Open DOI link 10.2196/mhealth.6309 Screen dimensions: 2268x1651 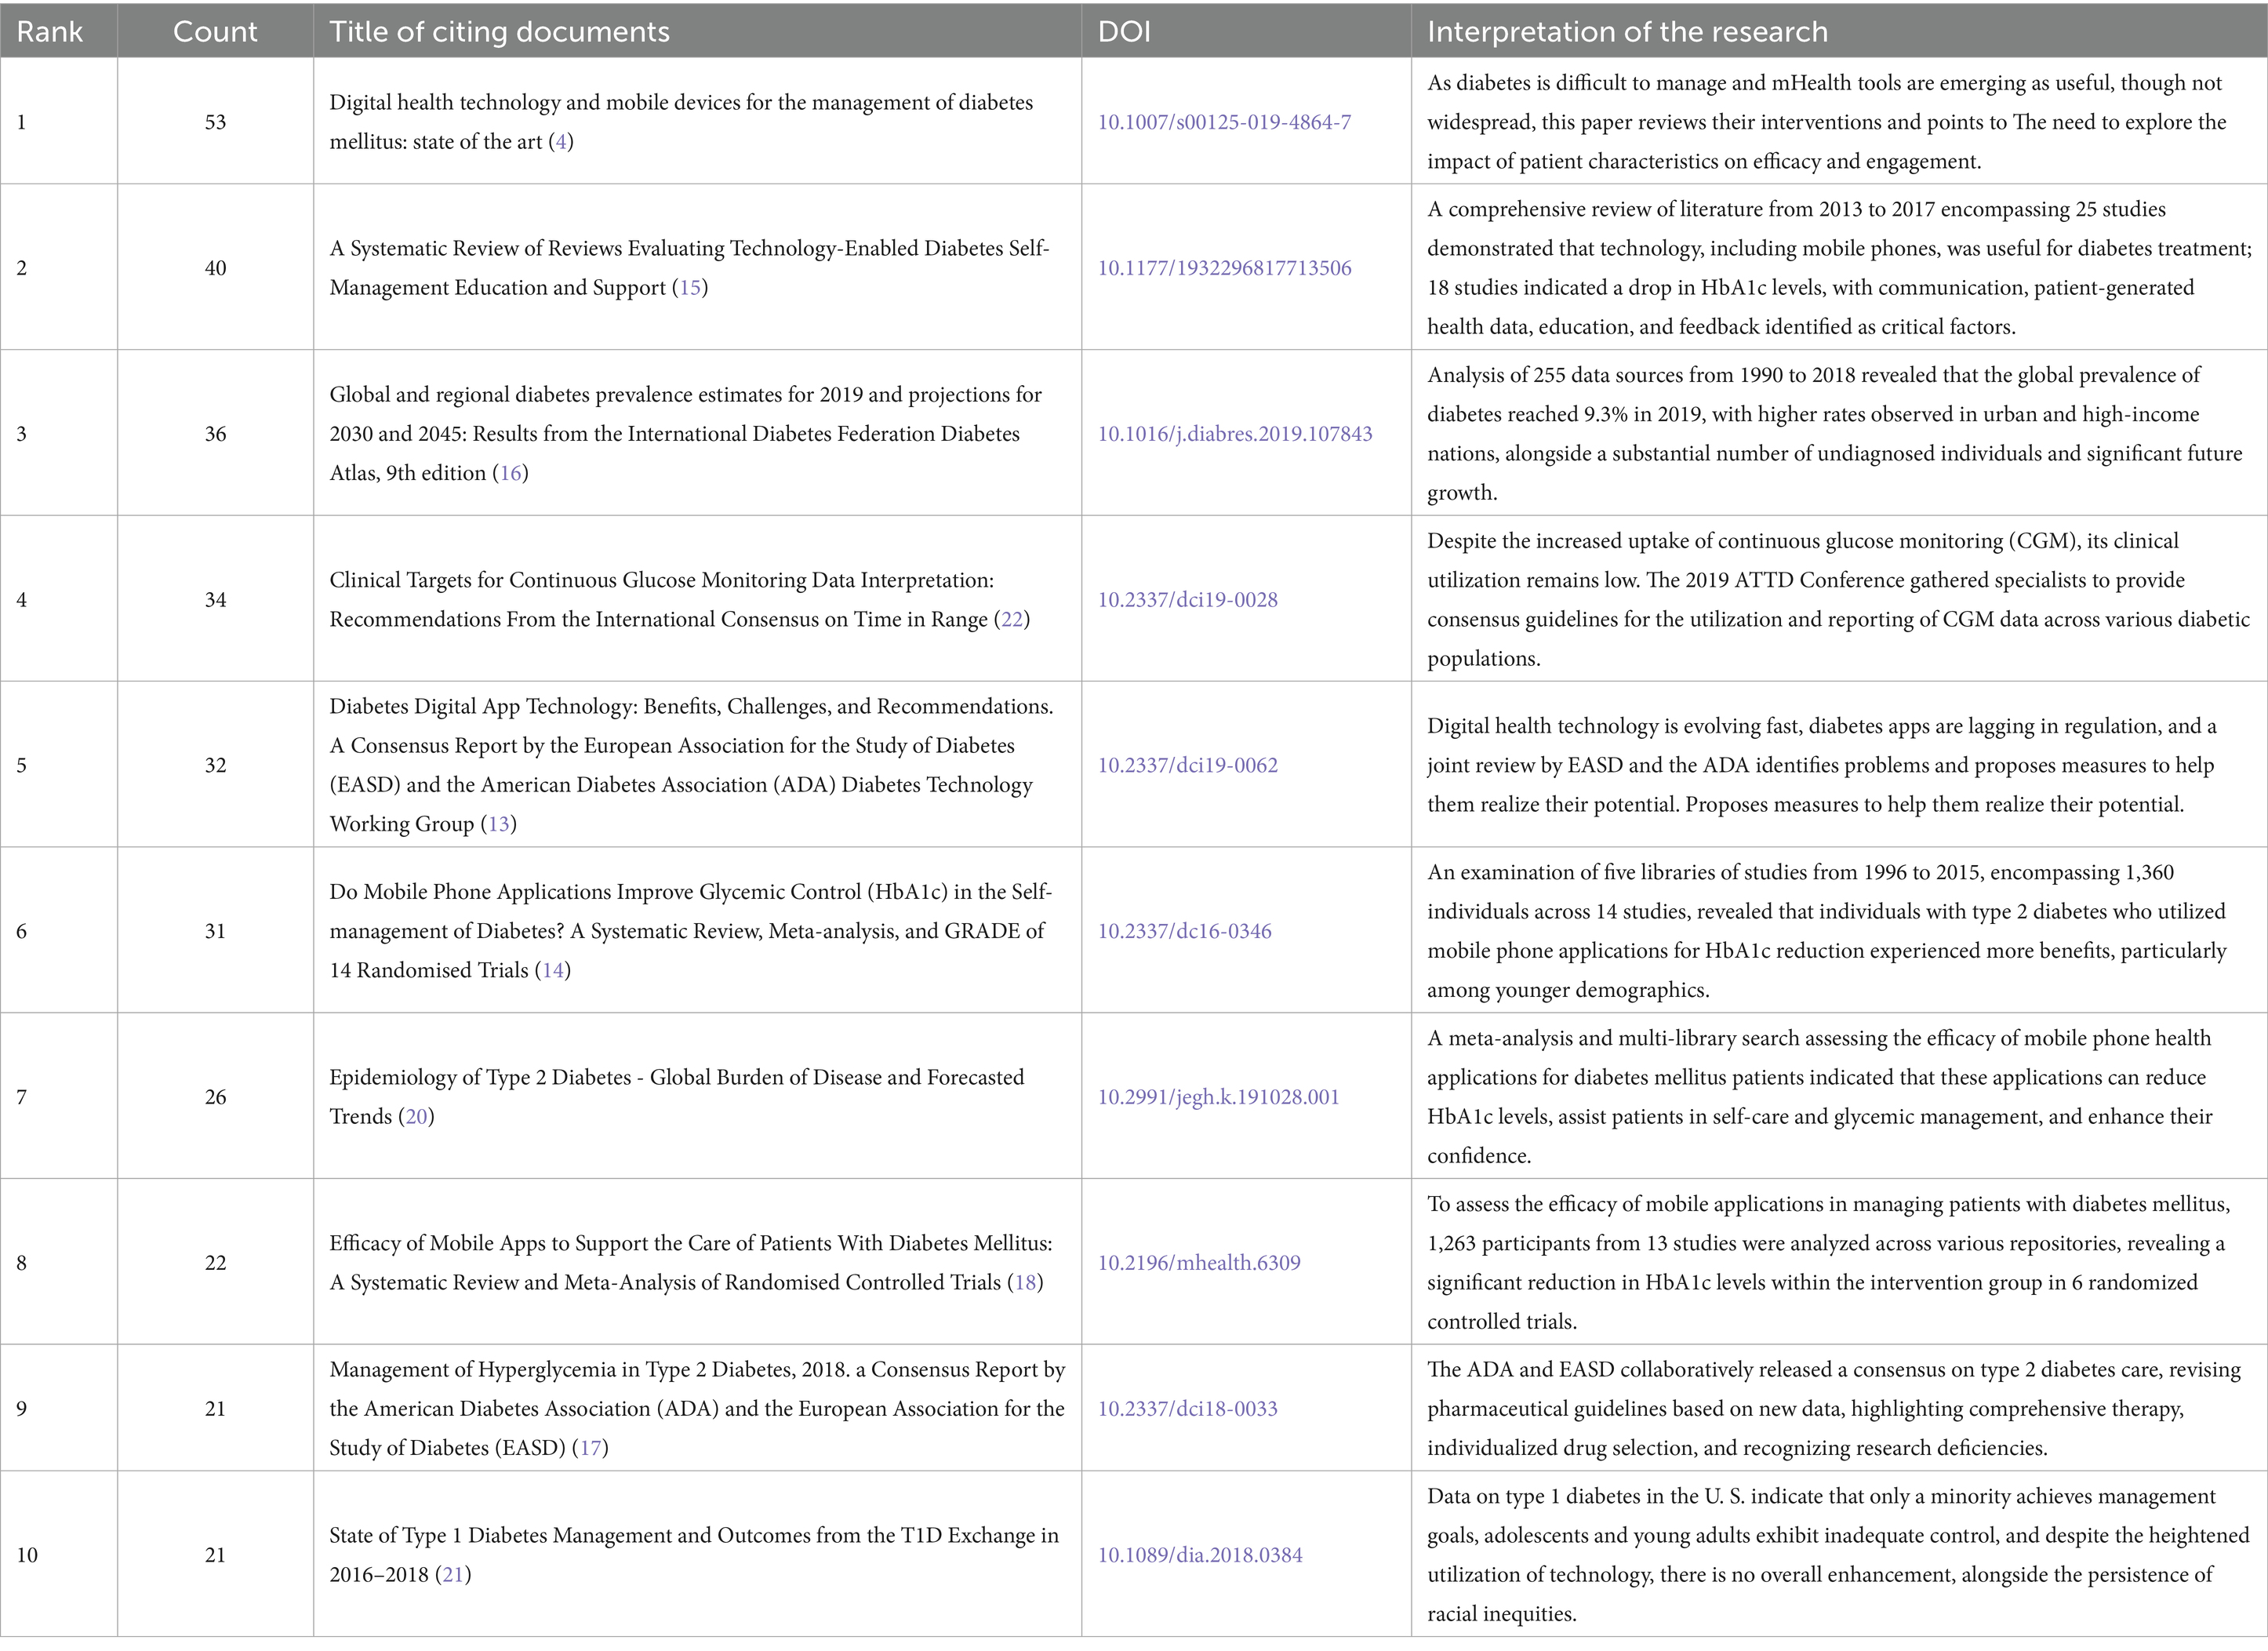point(1199,1263)
